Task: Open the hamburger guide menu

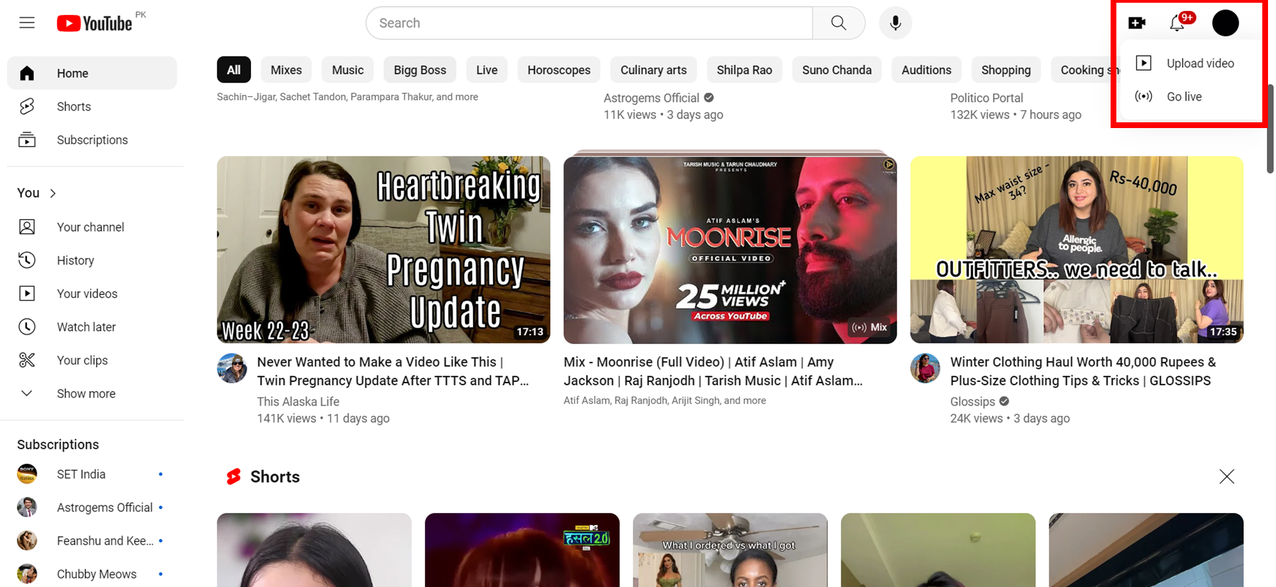Action: (27, 22)
